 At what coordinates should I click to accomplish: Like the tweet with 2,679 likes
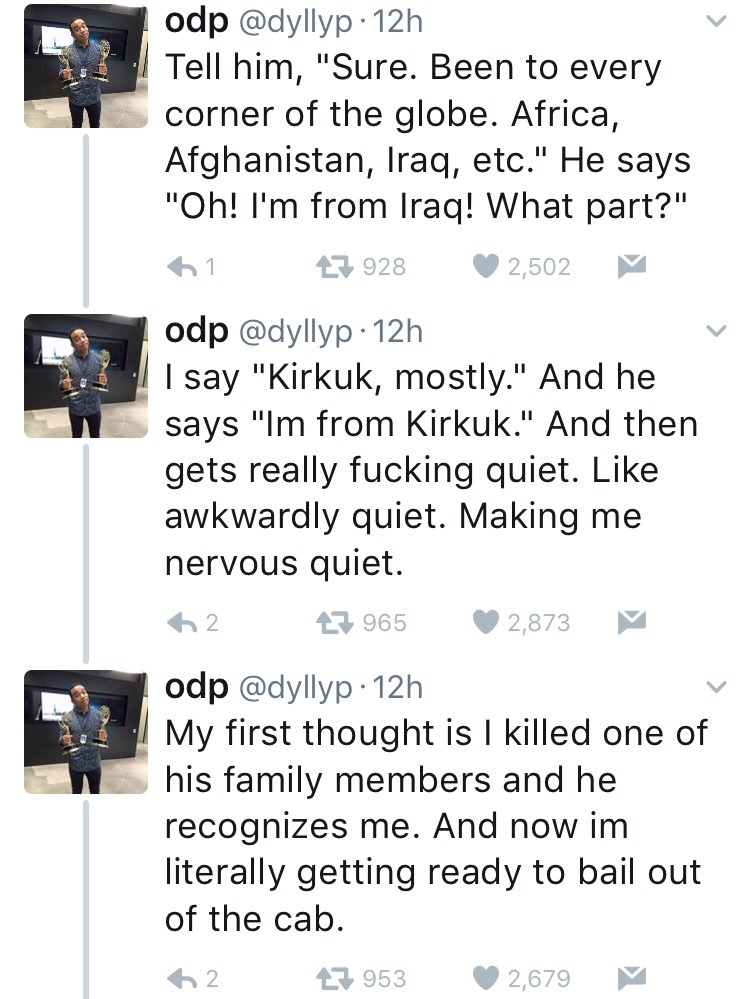tap(485, 977)
